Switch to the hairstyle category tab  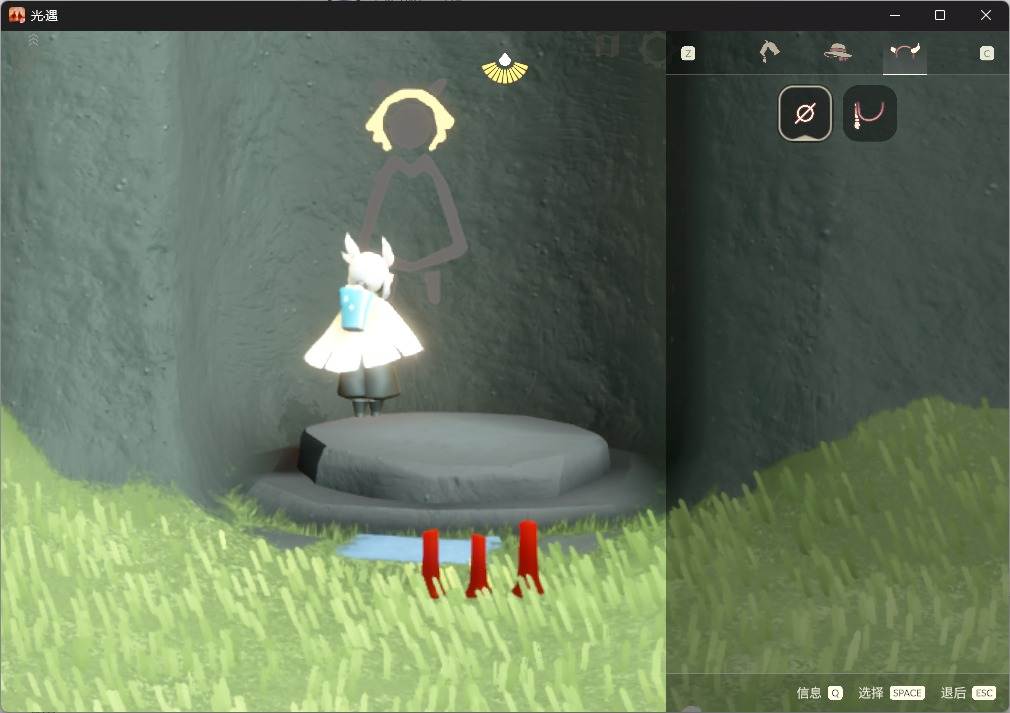[768, 52]
